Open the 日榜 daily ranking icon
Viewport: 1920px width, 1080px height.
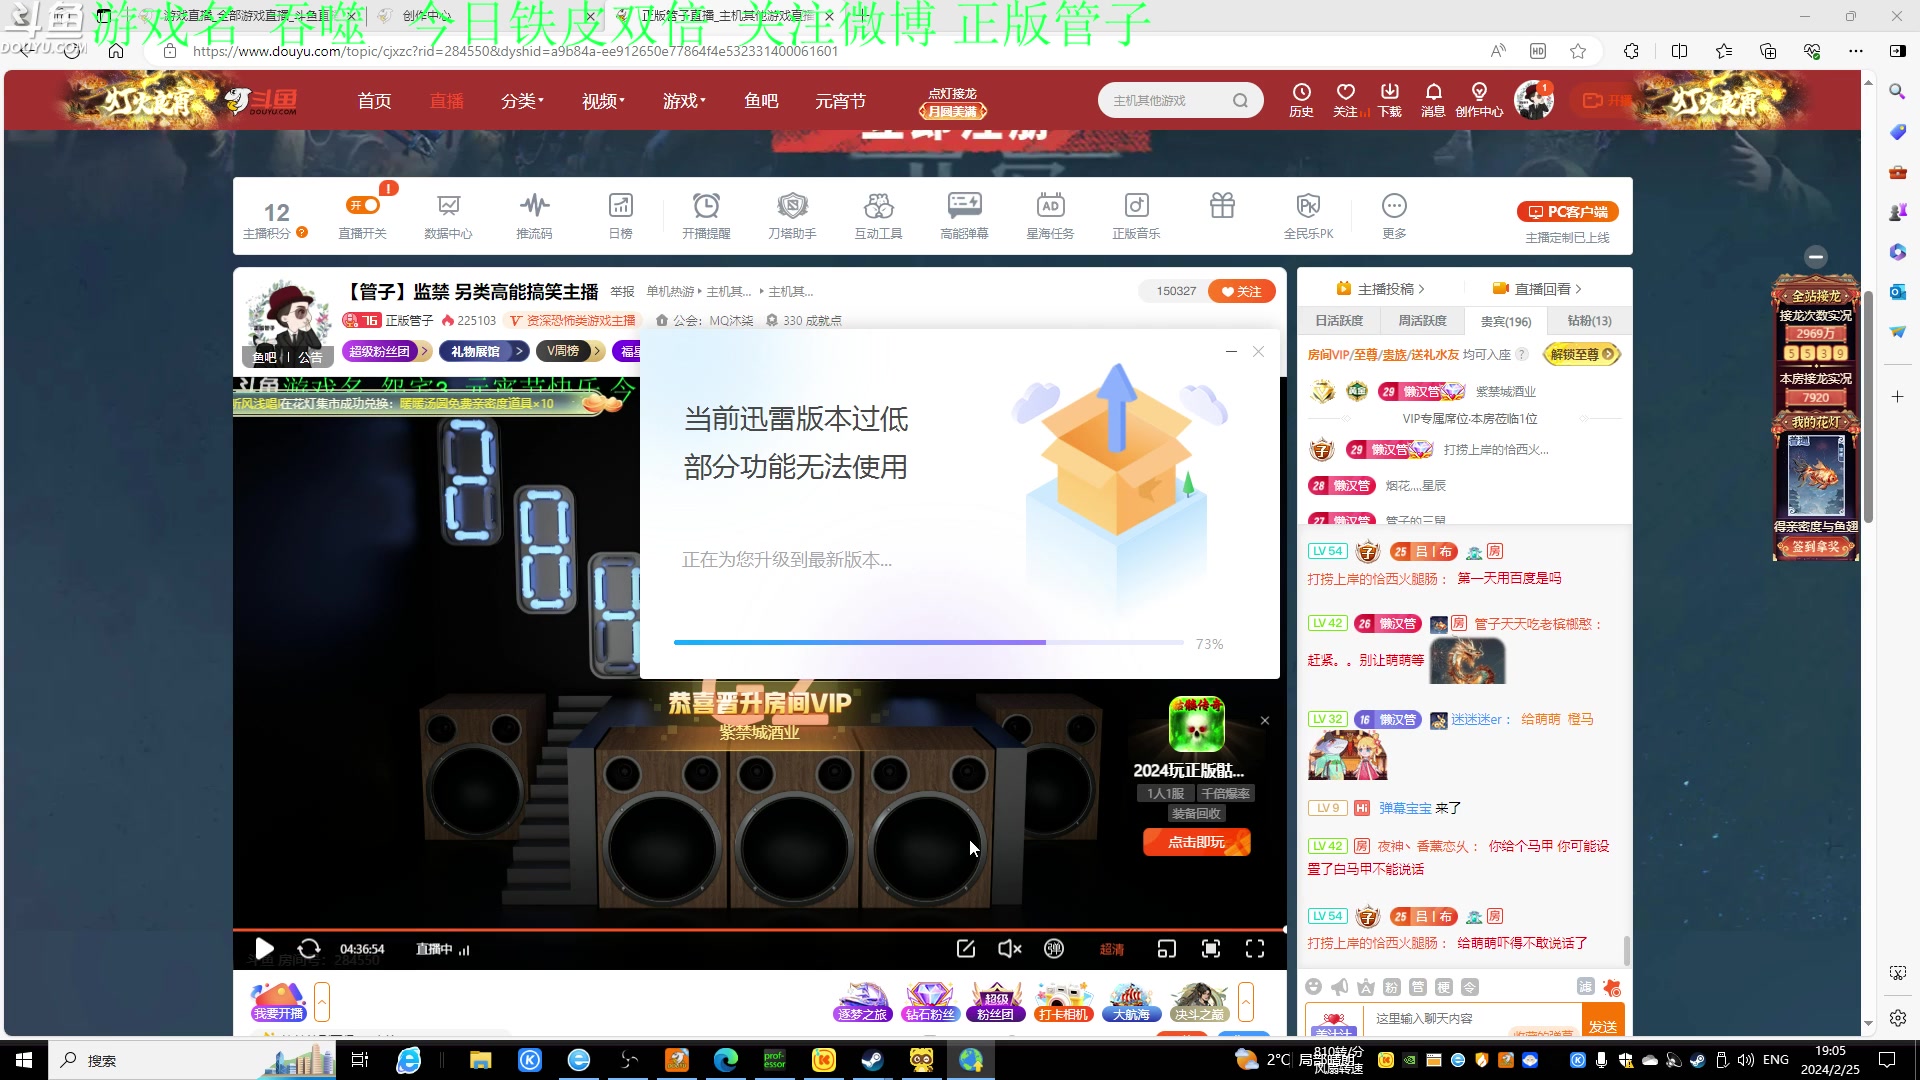tap(620, 216)
